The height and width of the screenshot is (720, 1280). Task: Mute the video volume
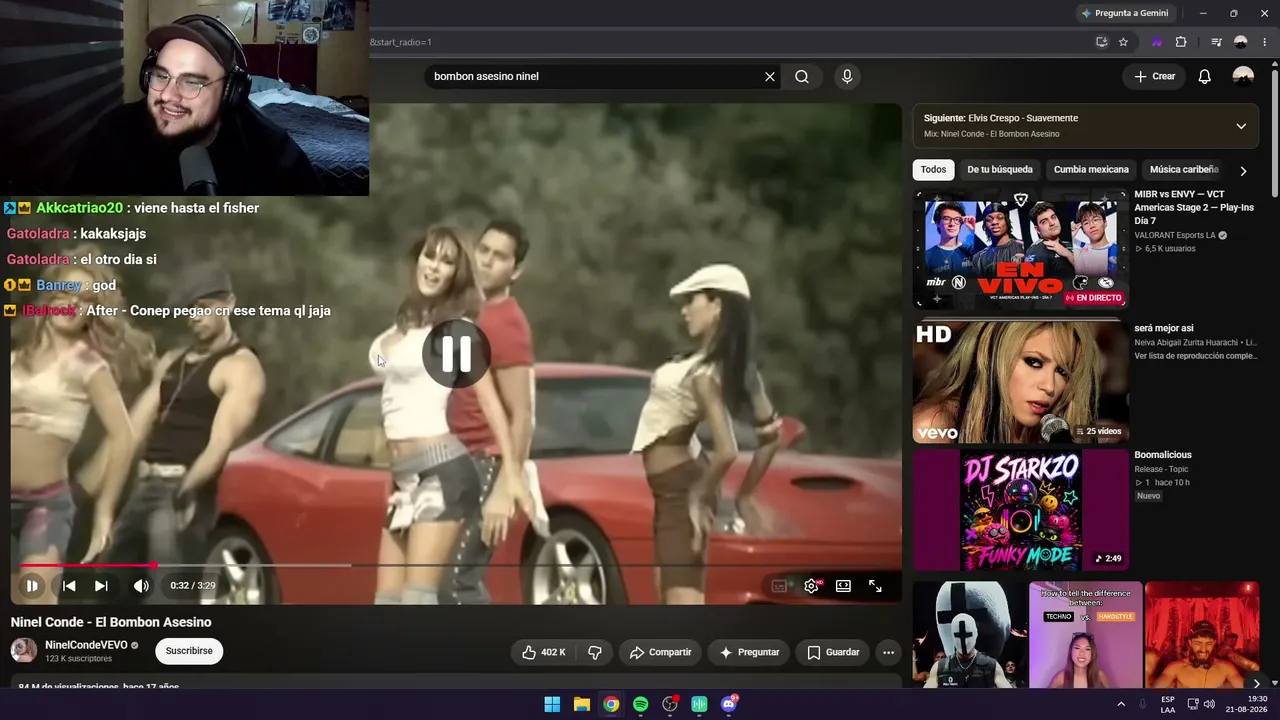point(141,586)
